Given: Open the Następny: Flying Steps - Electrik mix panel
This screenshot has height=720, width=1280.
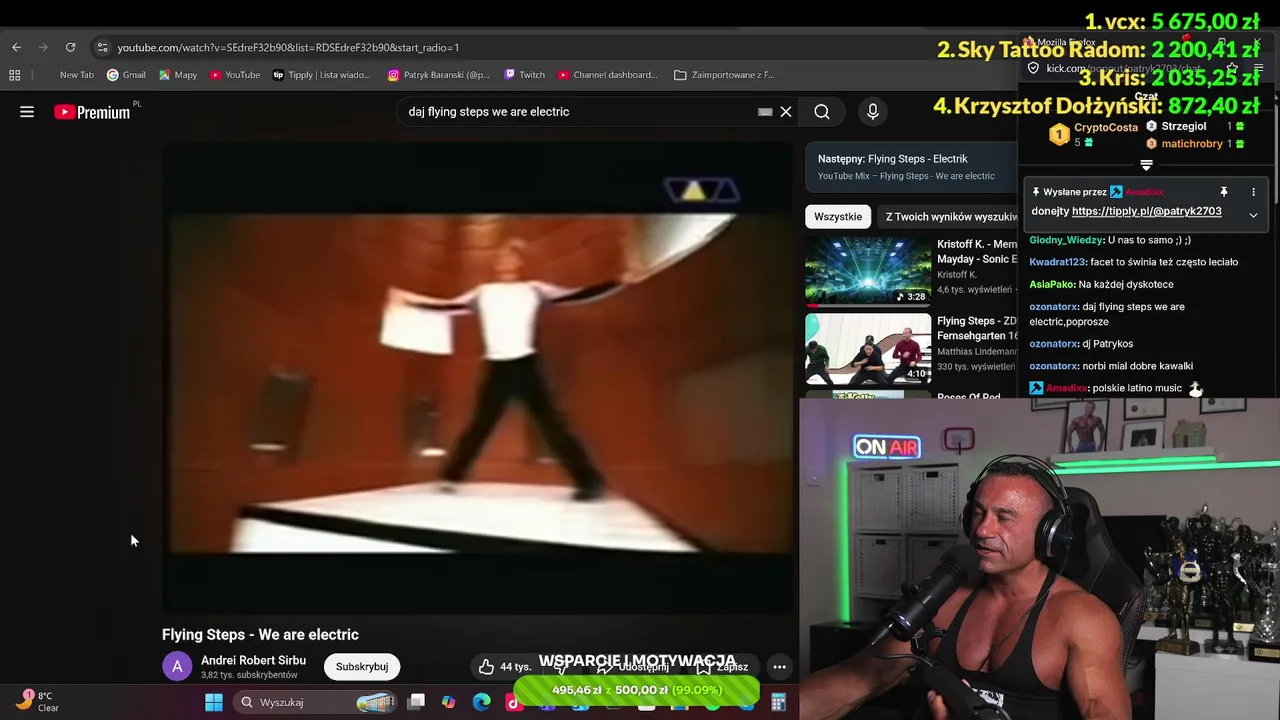Looking at the screenshot, I should [910, 166].
